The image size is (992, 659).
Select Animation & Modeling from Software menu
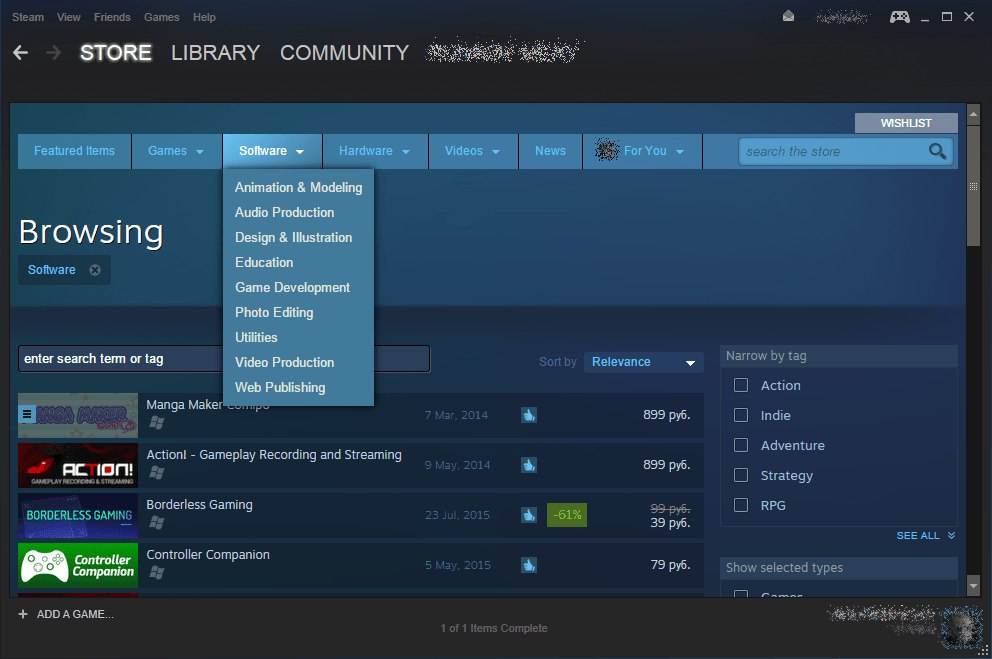[299, 187]
